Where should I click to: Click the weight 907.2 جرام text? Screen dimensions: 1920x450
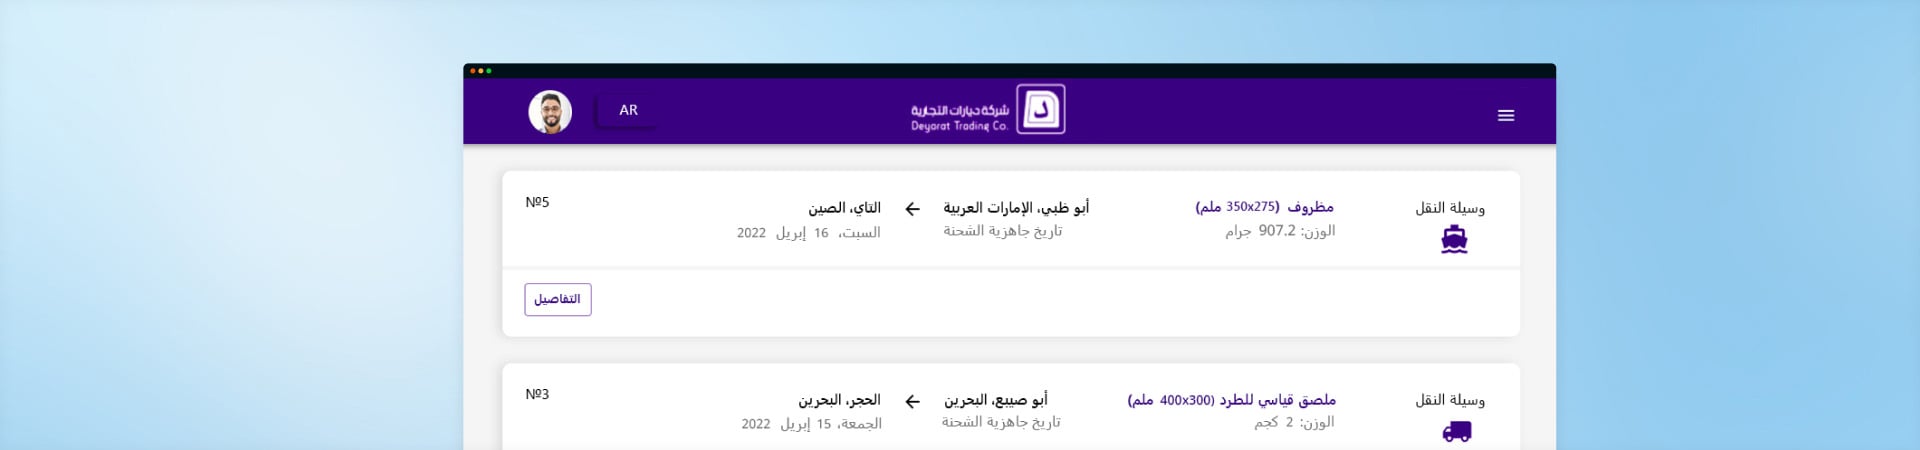[x=1280, y=231]
